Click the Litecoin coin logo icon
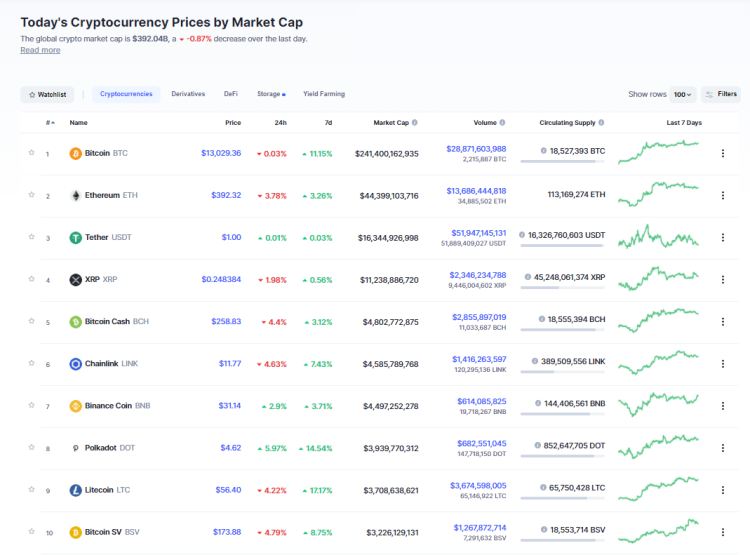This screenshot has width=750, height=555. [76, 490]
